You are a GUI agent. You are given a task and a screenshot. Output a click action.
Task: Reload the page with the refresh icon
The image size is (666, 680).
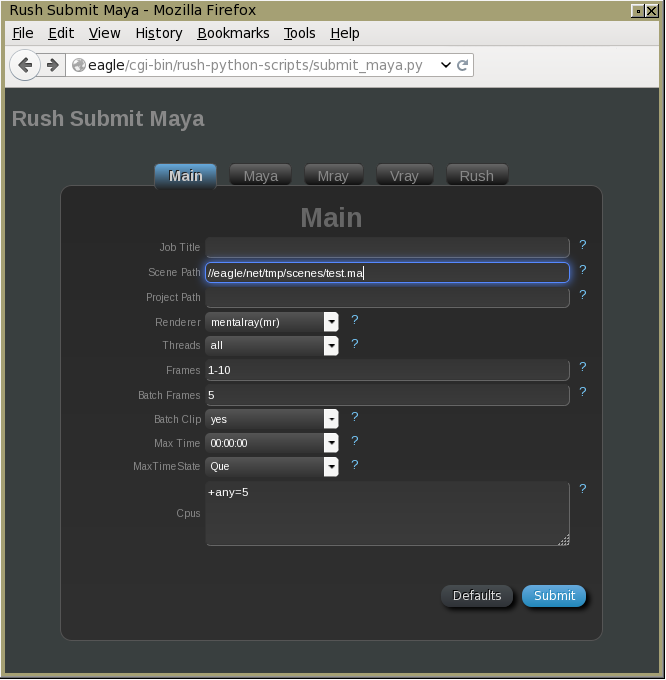[x=462, y=65]
